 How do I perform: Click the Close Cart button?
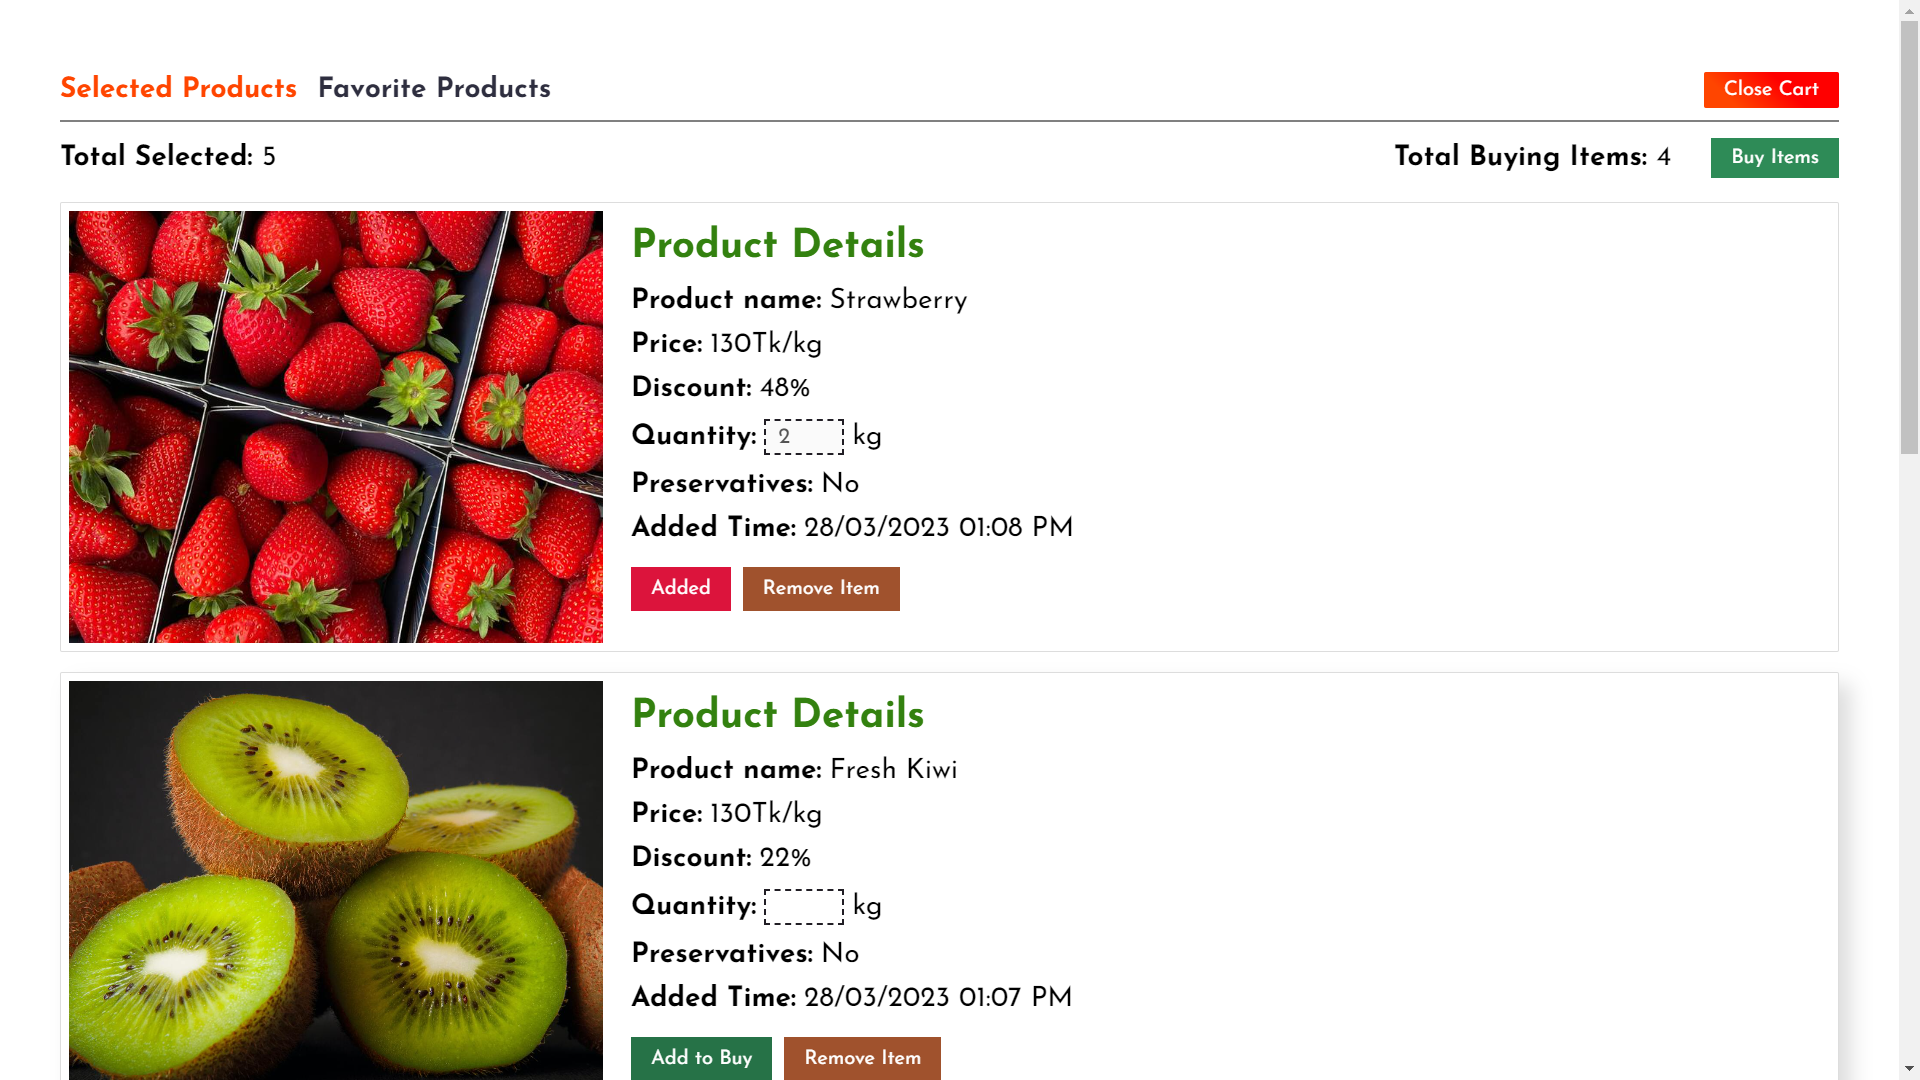pyautogui.click(x=1770, y=89)
